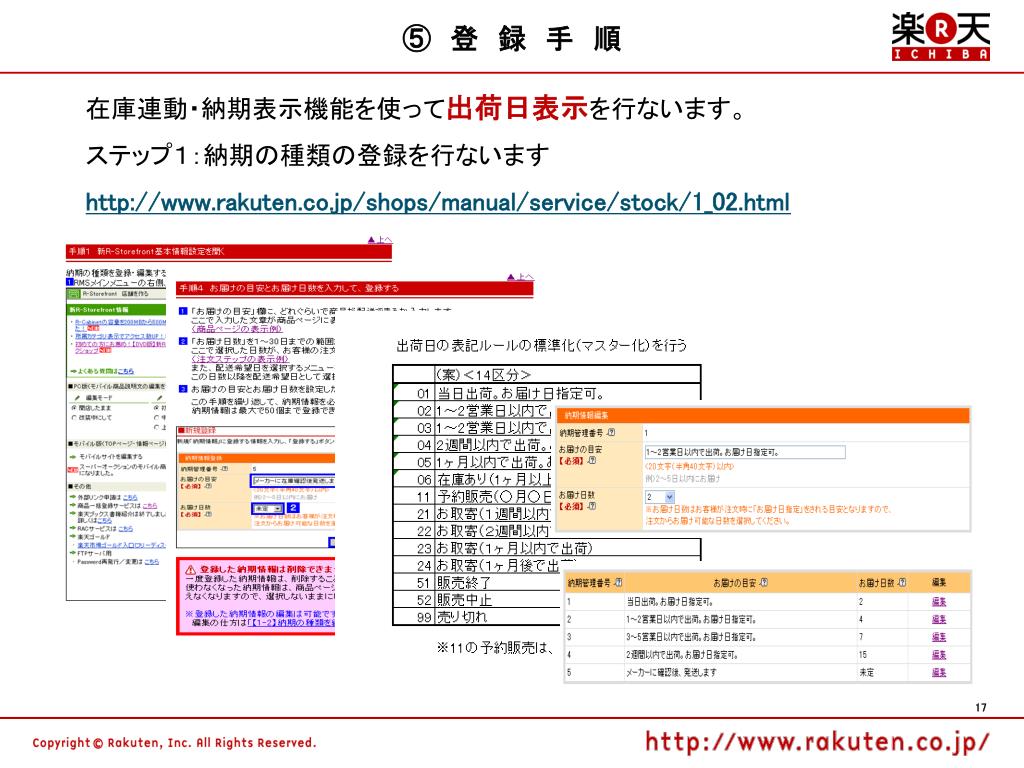Screen dimensions: 1024x768
Task: Click the R-Storefront 店舗を作る tab icon
Action: pyautogui.click(x=74, y=294)
